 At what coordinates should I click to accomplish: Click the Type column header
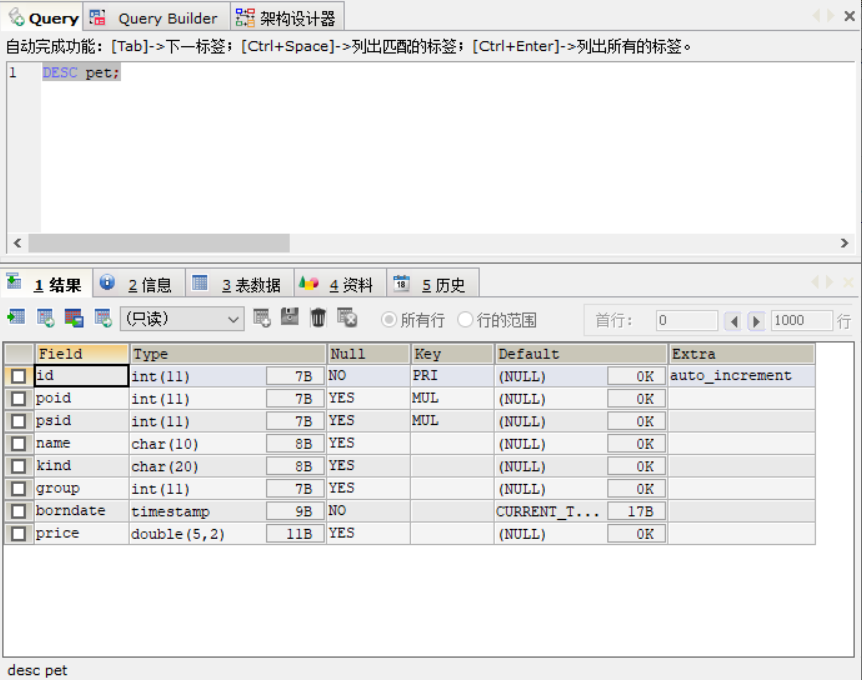pos(228,354)
